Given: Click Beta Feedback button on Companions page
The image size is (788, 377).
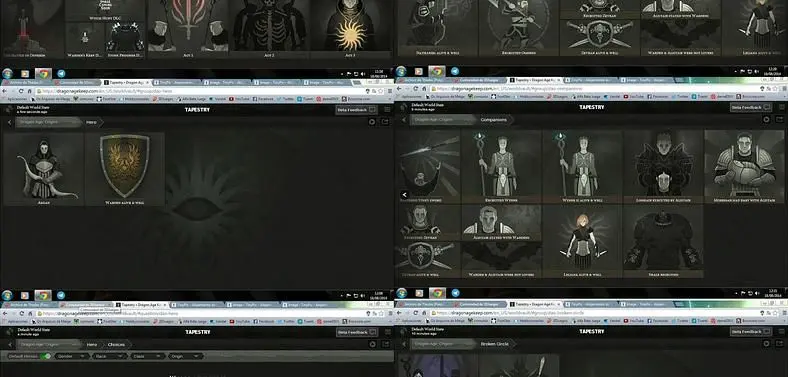Looking at the screenshot, I should click(751, 107).
